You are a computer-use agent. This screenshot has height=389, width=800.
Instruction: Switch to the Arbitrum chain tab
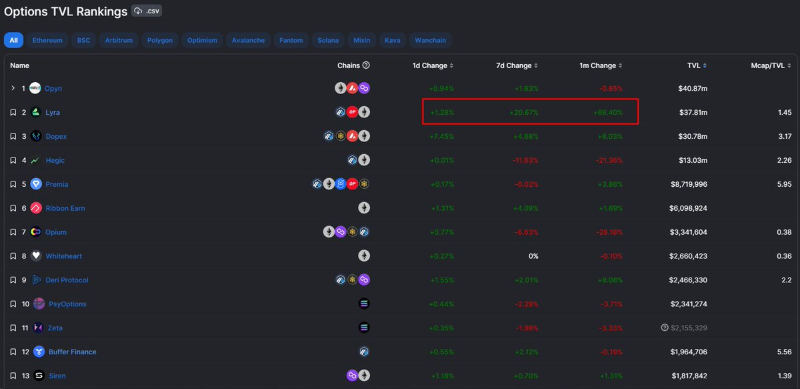[119, 40]
